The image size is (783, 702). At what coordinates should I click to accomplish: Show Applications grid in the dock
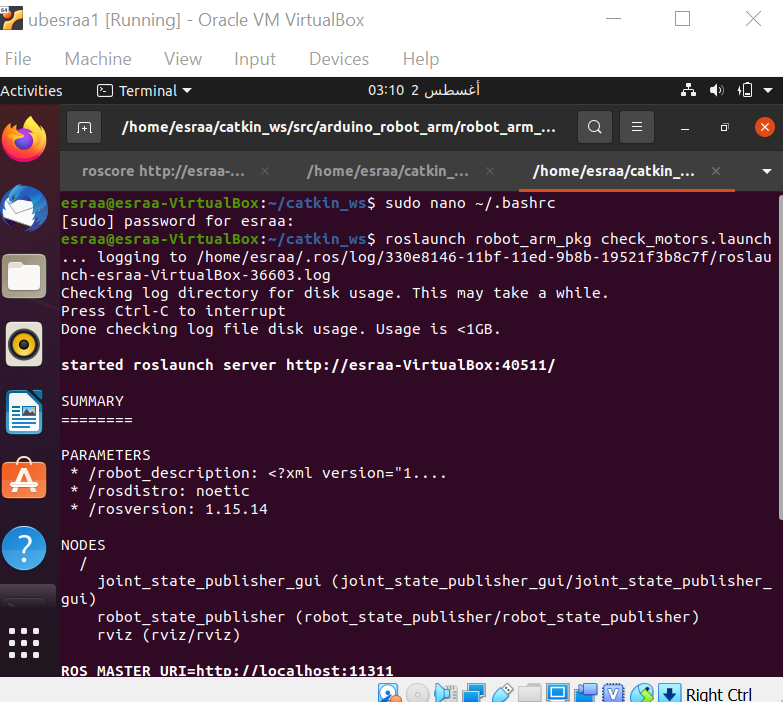(24, 643)
